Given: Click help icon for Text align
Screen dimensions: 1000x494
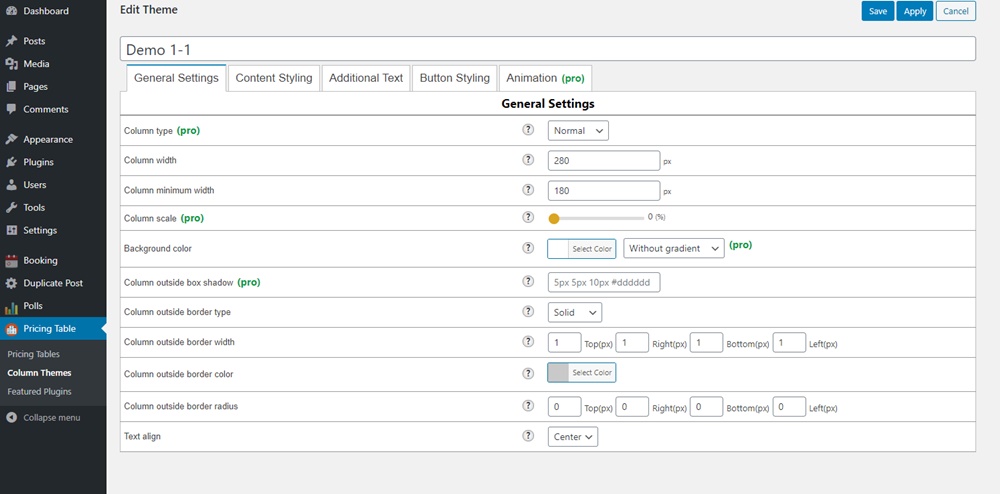Looking at the screenshot, I should (x=528, y=435).
